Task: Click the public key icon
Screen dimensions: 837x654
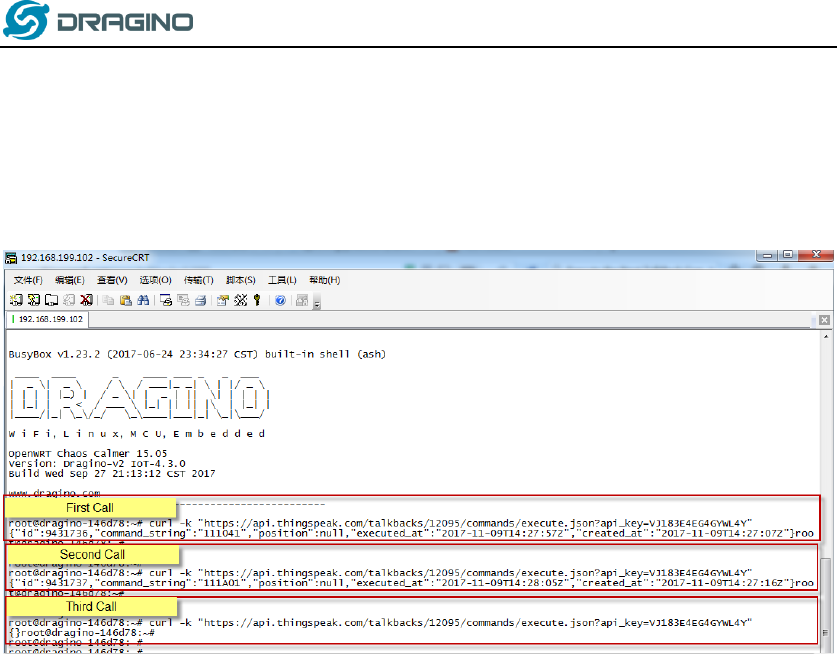Action: (x=257, y=300)
